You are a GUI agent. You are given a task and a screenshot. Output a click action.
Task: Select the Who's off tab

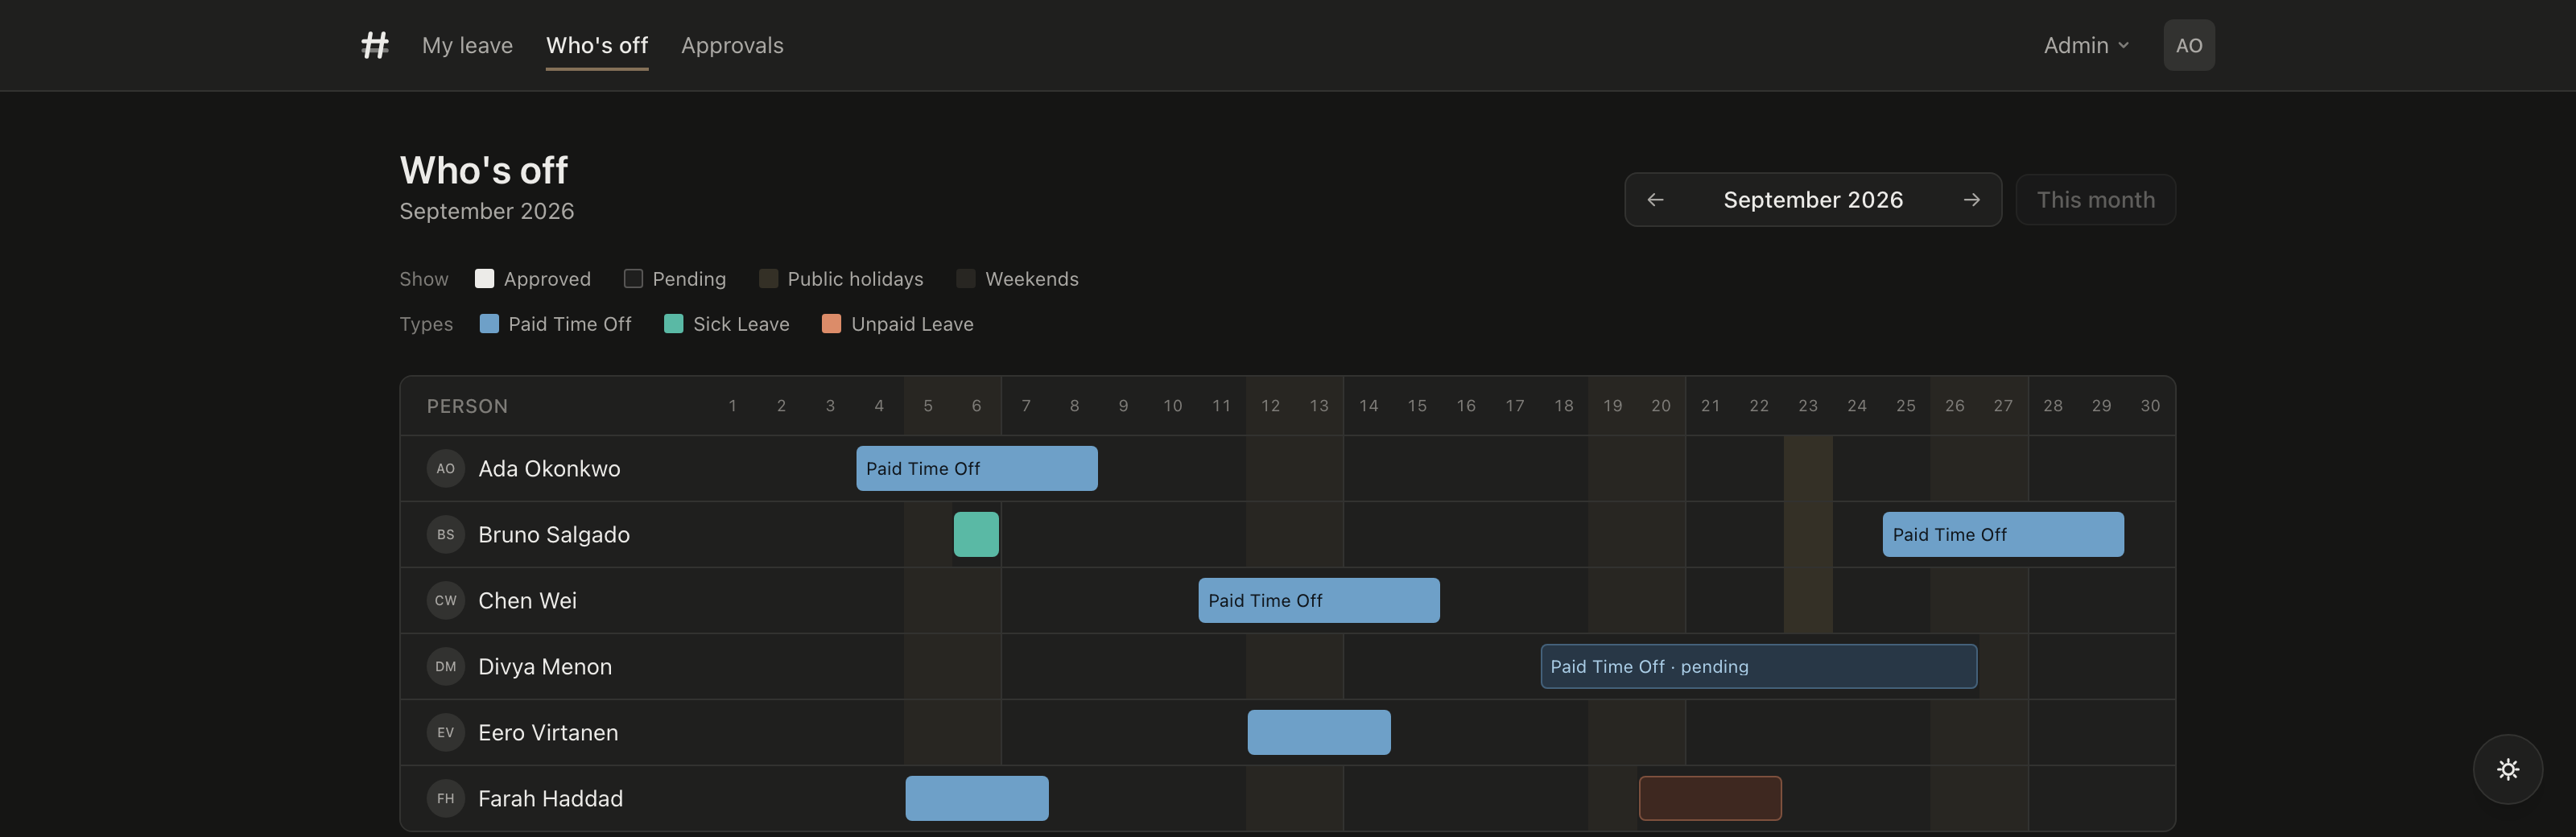(x=597, y=45)
